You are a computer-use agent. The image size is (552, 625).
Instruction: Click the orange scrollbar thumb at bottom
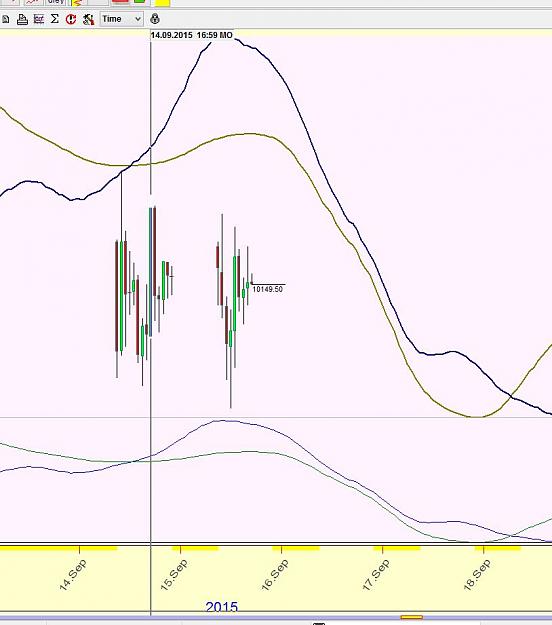[x=412, y=617]
